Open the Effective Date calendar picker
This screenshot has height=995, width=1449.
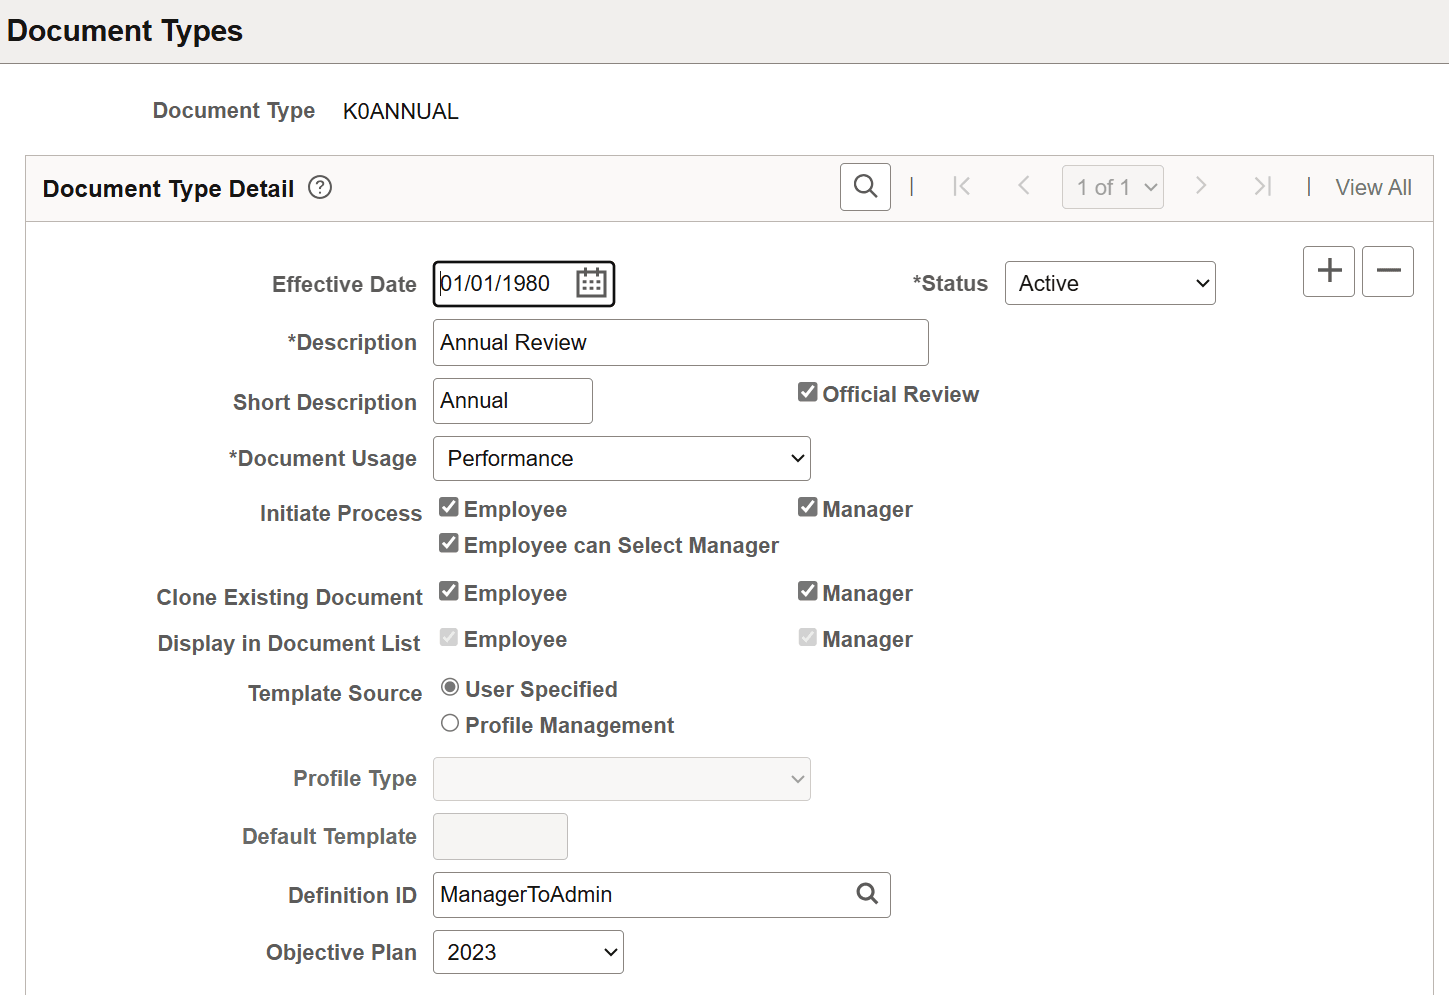[591, 283]
